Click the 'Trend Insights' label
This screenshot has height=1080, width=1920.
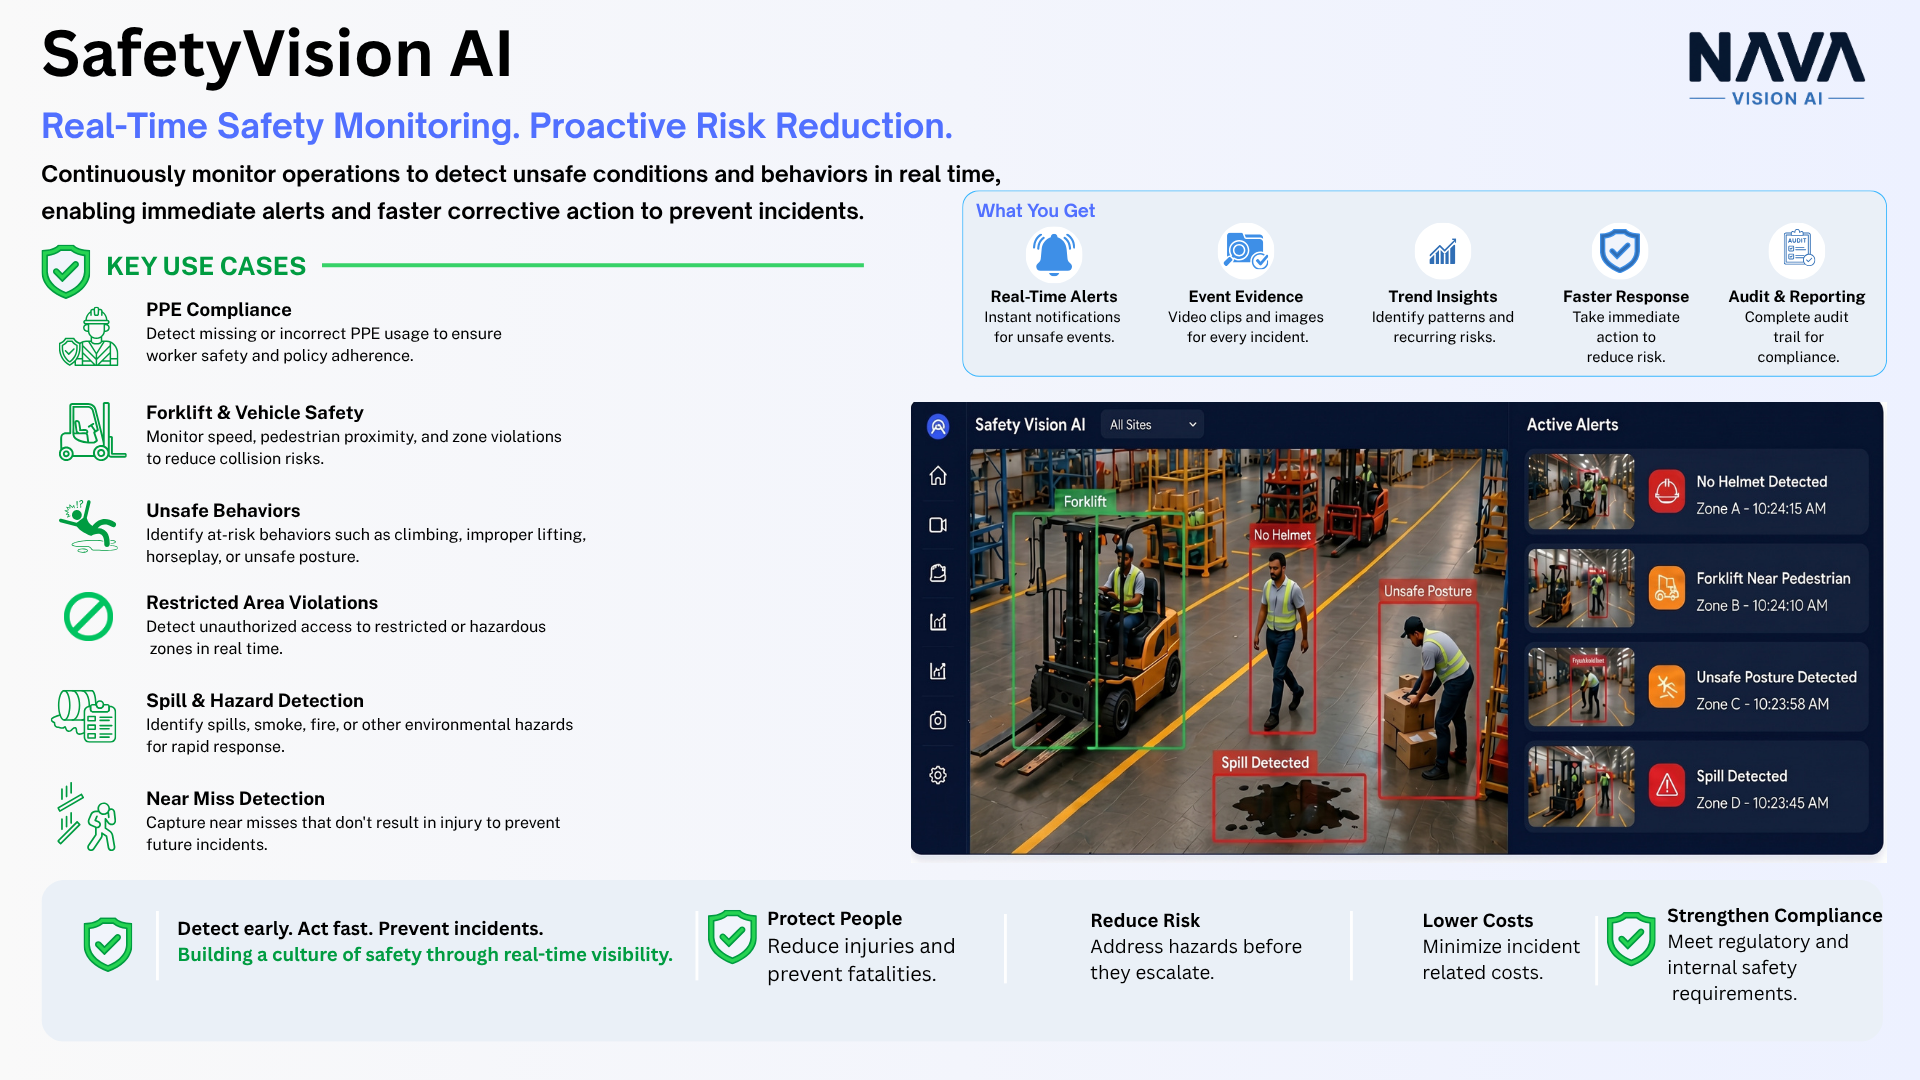coord(1443,297)
